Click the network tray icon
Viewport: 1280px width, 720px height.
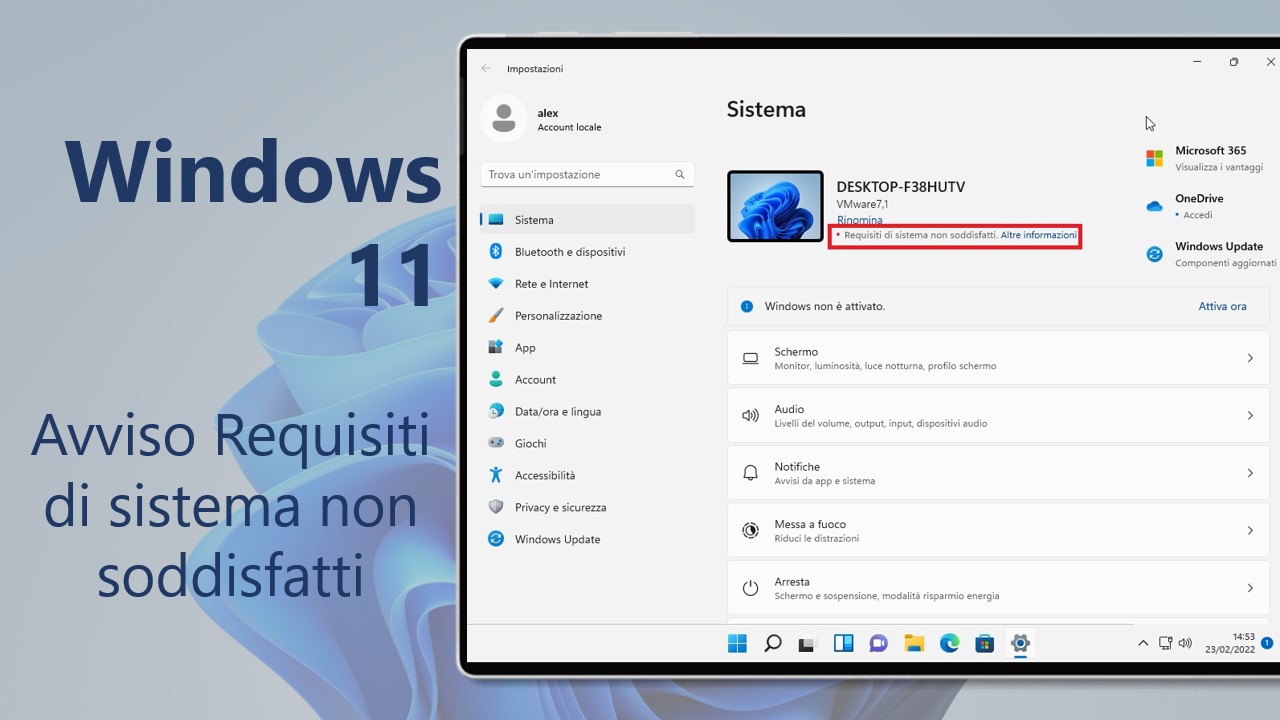tap(1165, 643)
